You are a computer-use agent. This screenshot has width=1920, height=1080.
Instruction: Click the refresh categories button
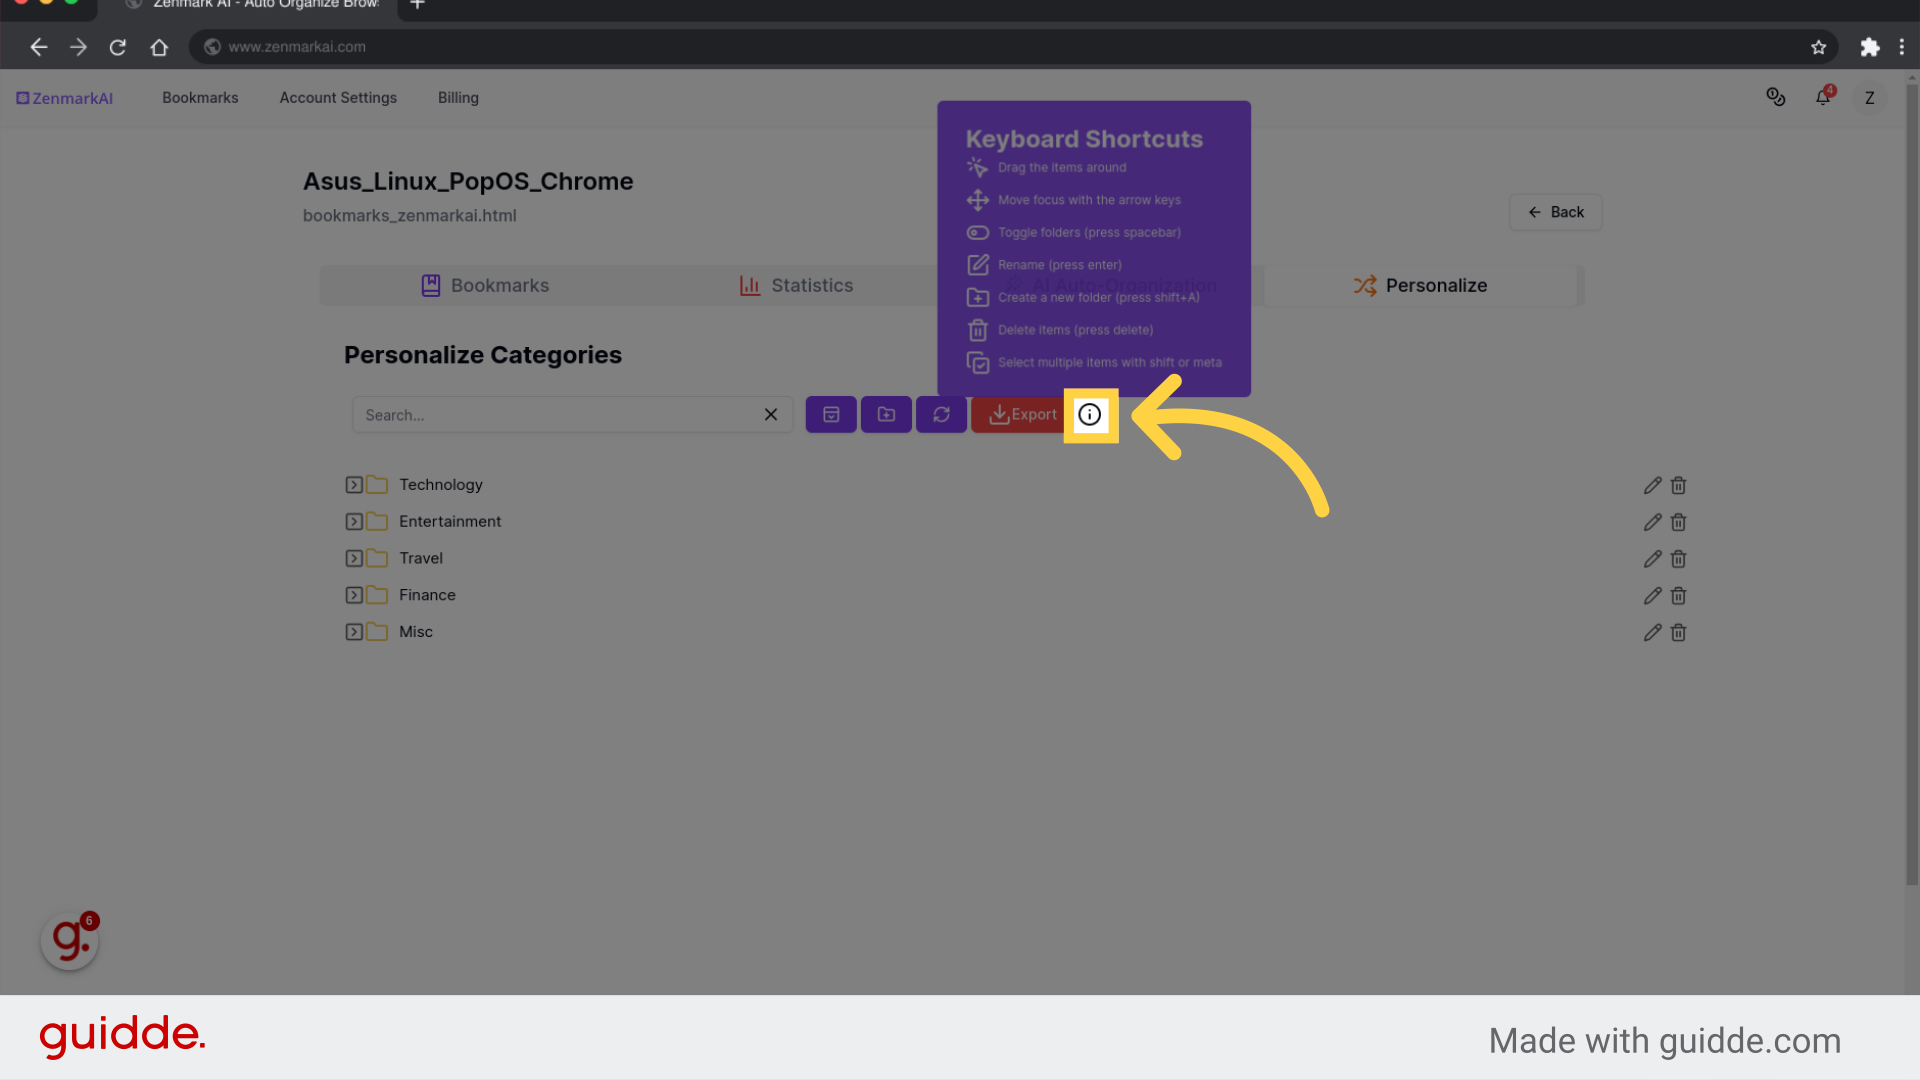[x=941, y=415]
